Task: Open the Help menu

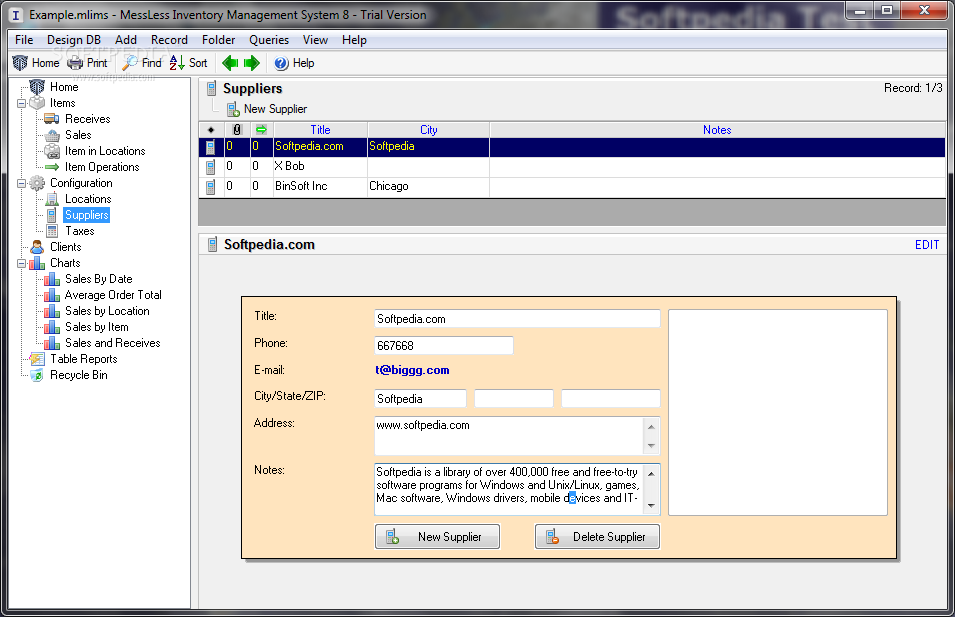Action: click(x=354, y=40)
